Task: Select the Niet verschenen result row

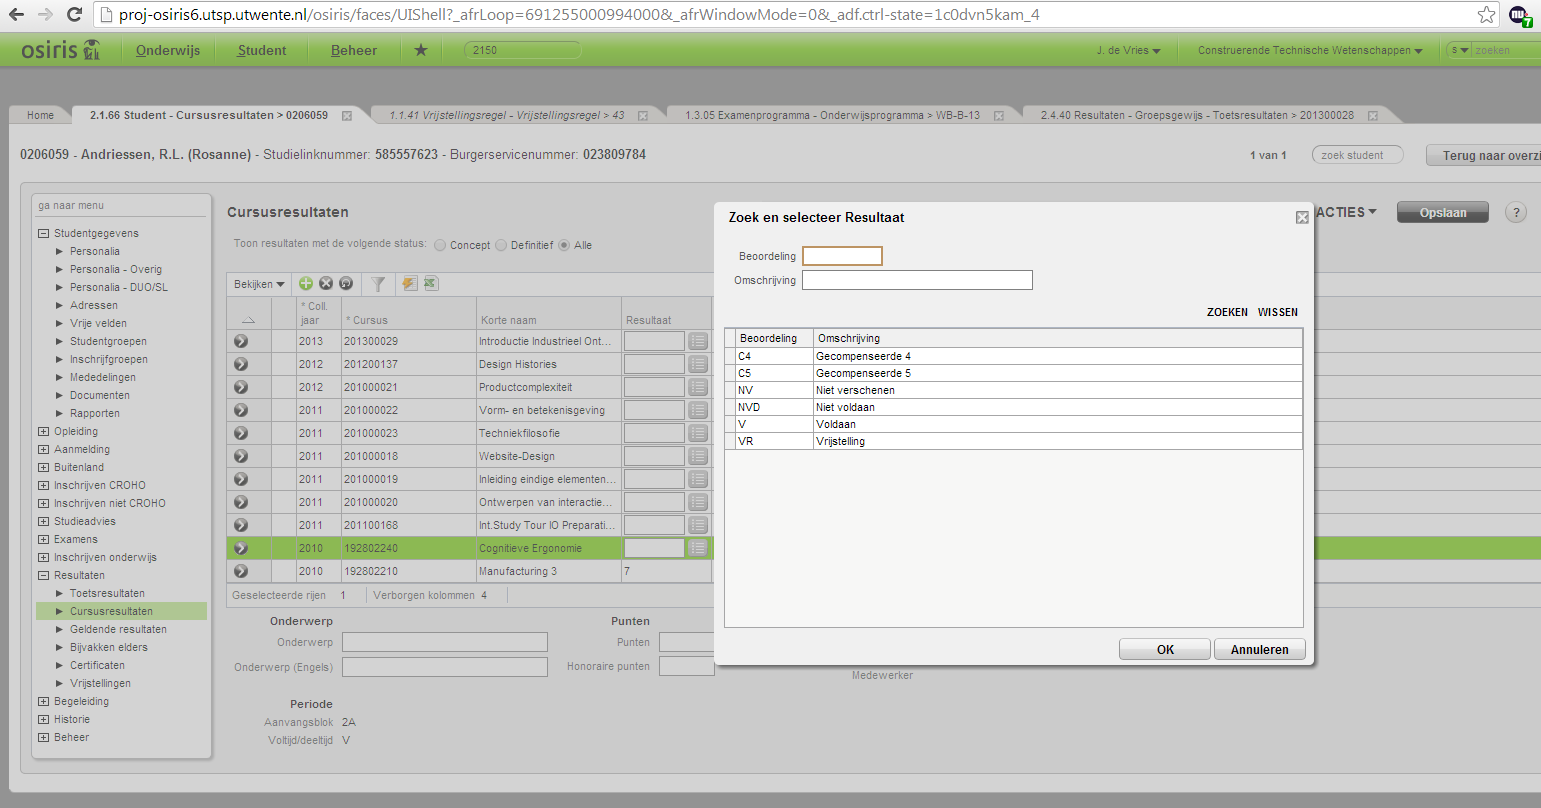Action: pyautogui.click(x=1014, y=390)
